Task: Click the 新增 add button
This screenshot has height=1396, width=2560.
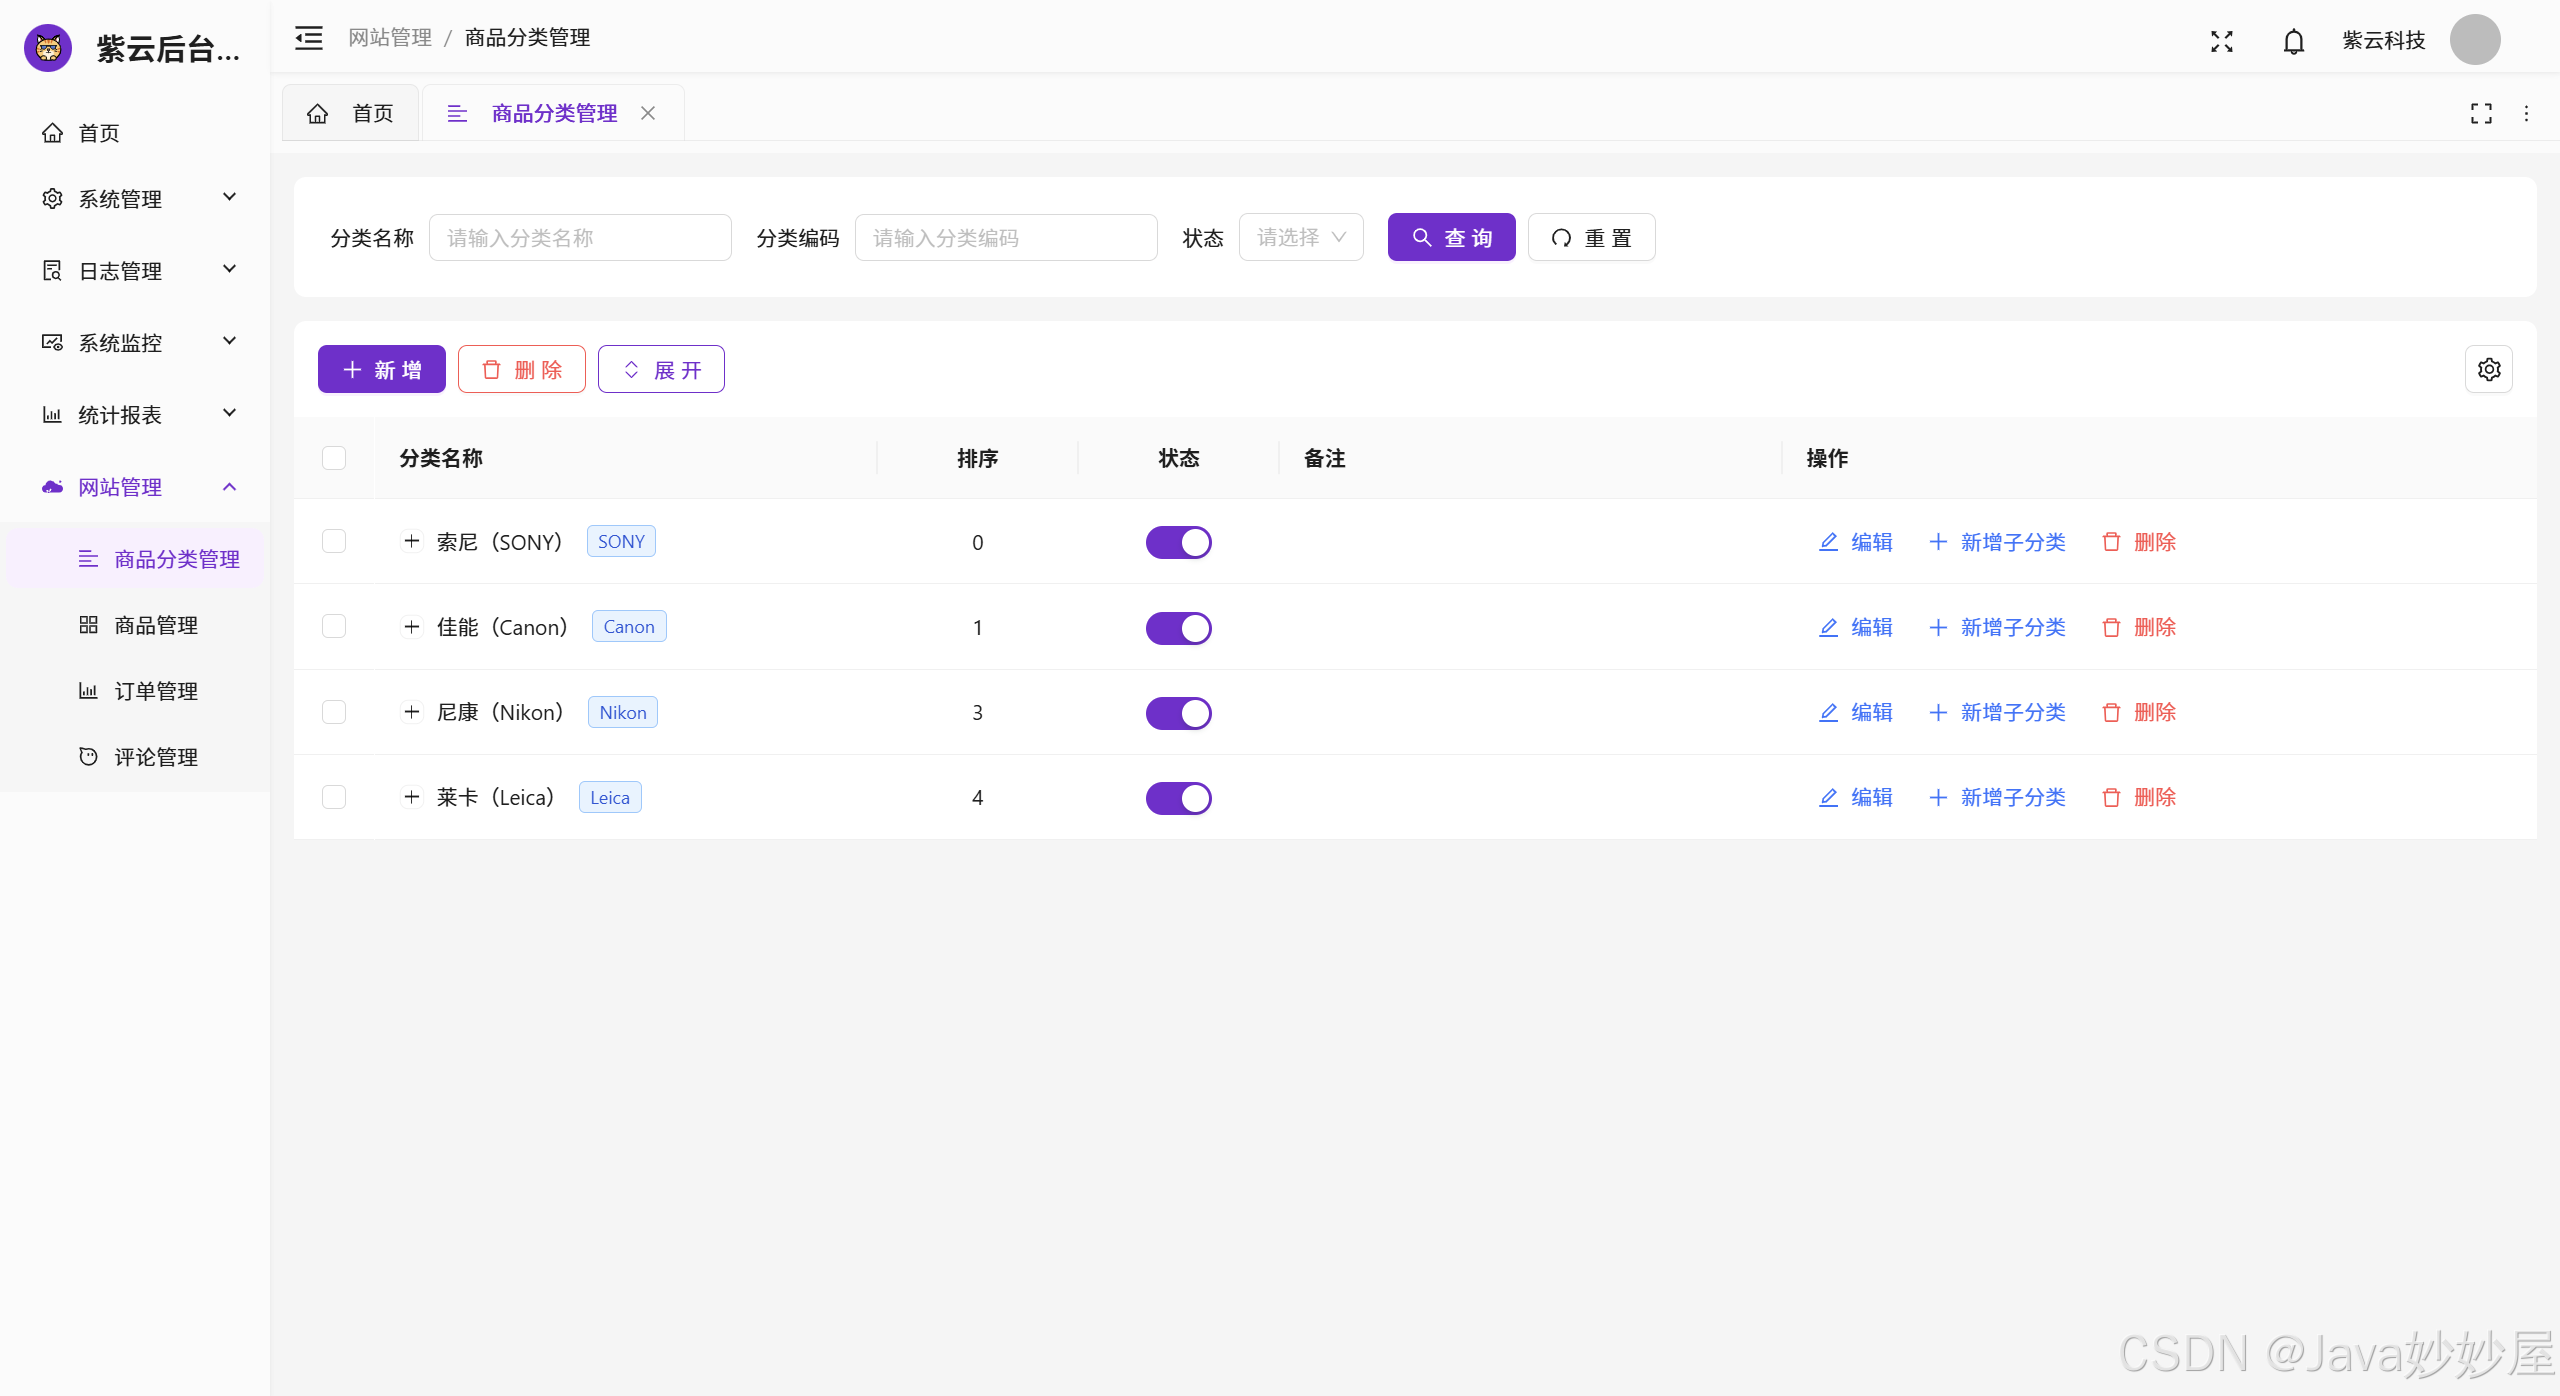Action: click(x=382, y=369)
